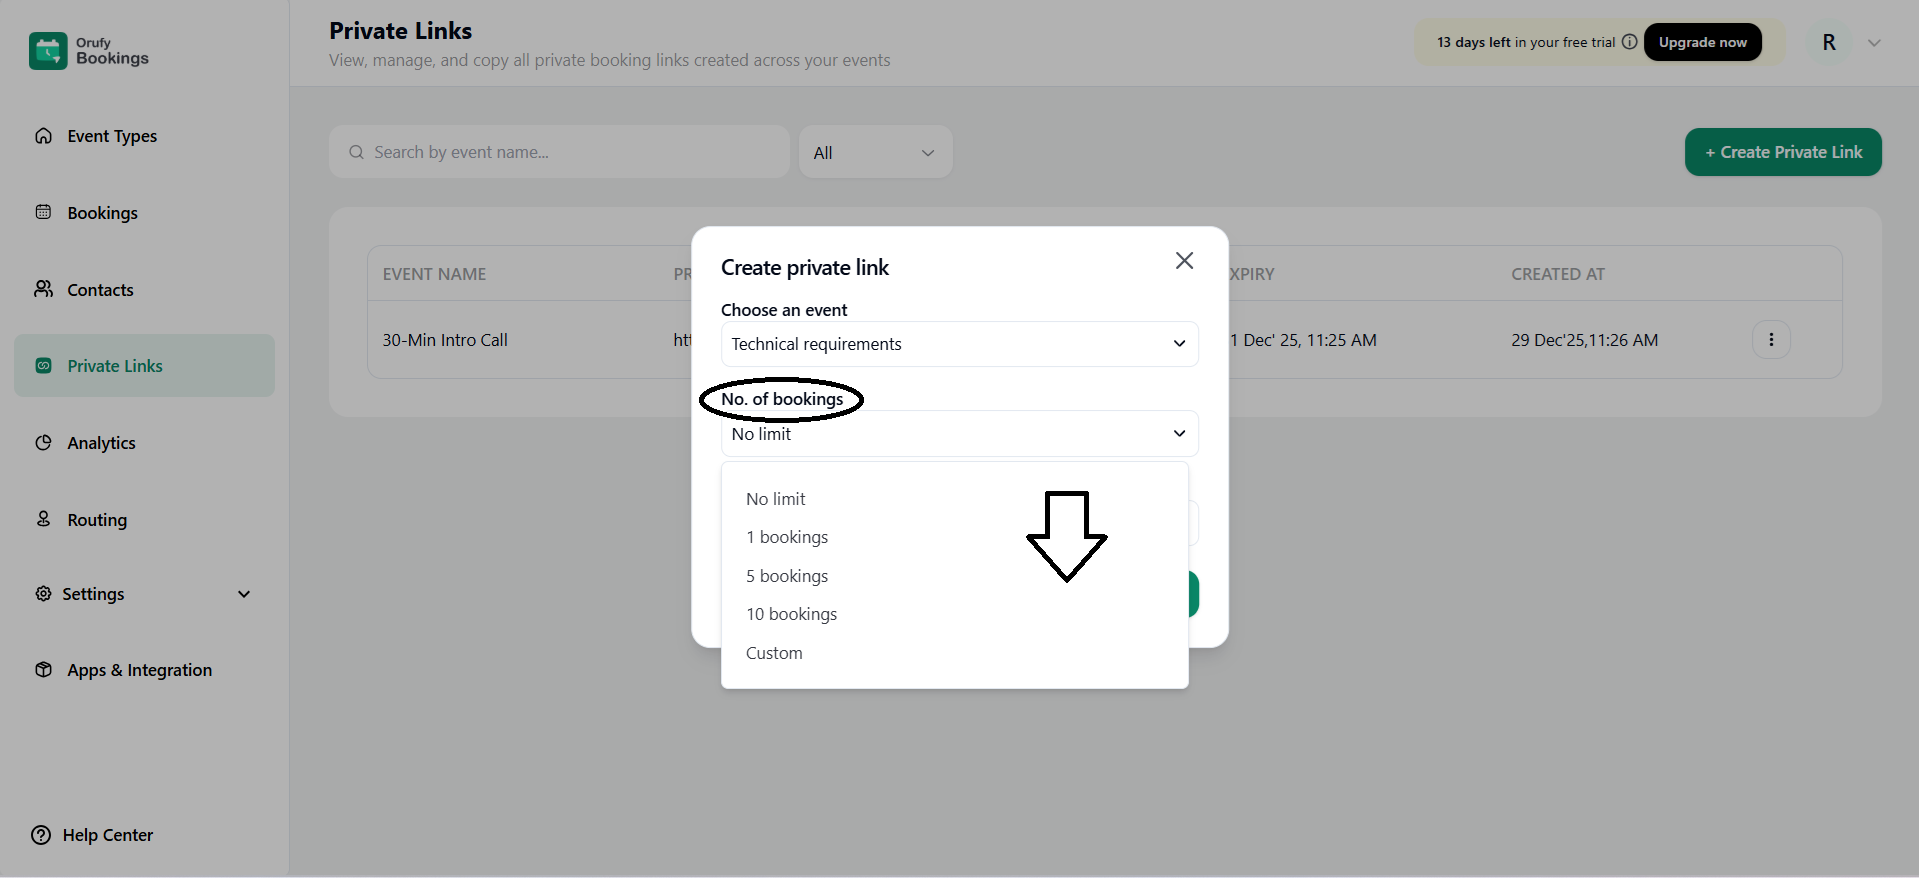Open three-dot menu for 30-Min Intro Call

coord(1771,340)
